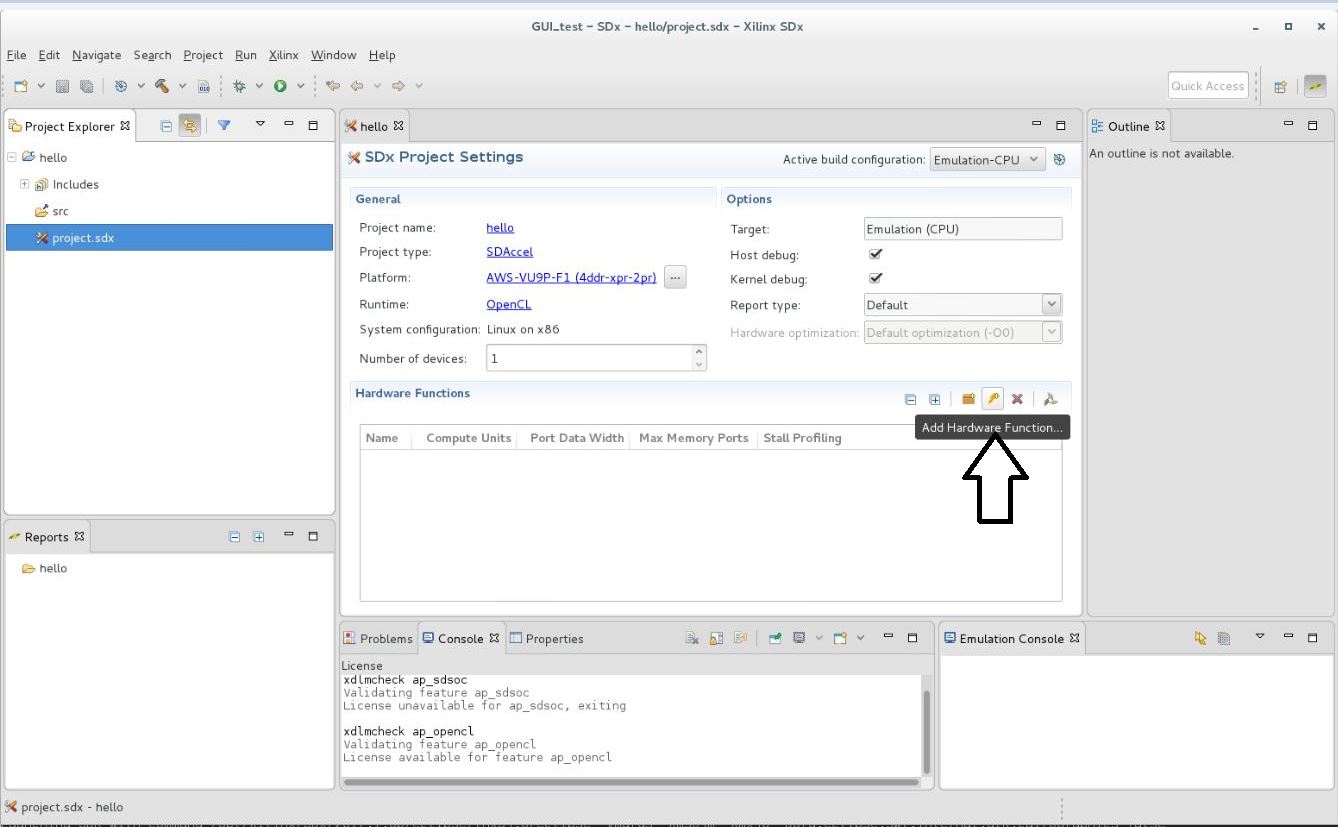Click the green Run play icon
The width and height of the screenshot is (1338, 827).
click(x=280, y=86)
